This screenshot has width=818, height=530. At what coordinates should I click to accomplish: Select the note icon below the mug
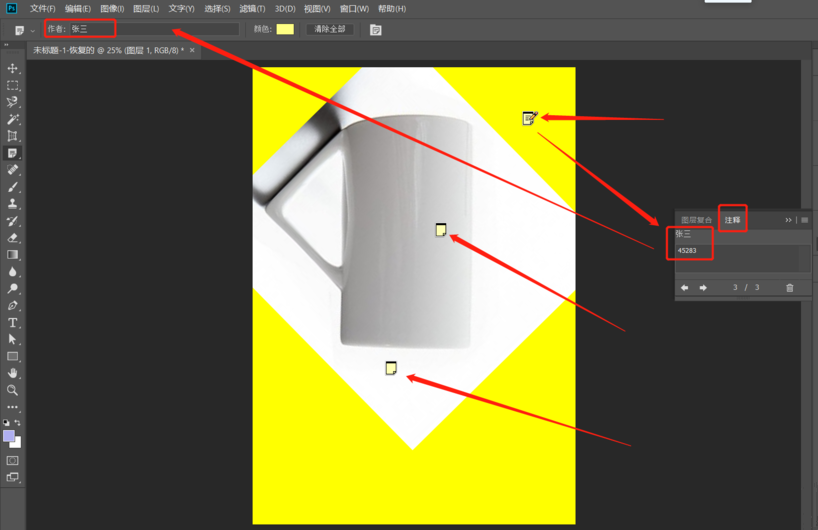tap(391, 368)
